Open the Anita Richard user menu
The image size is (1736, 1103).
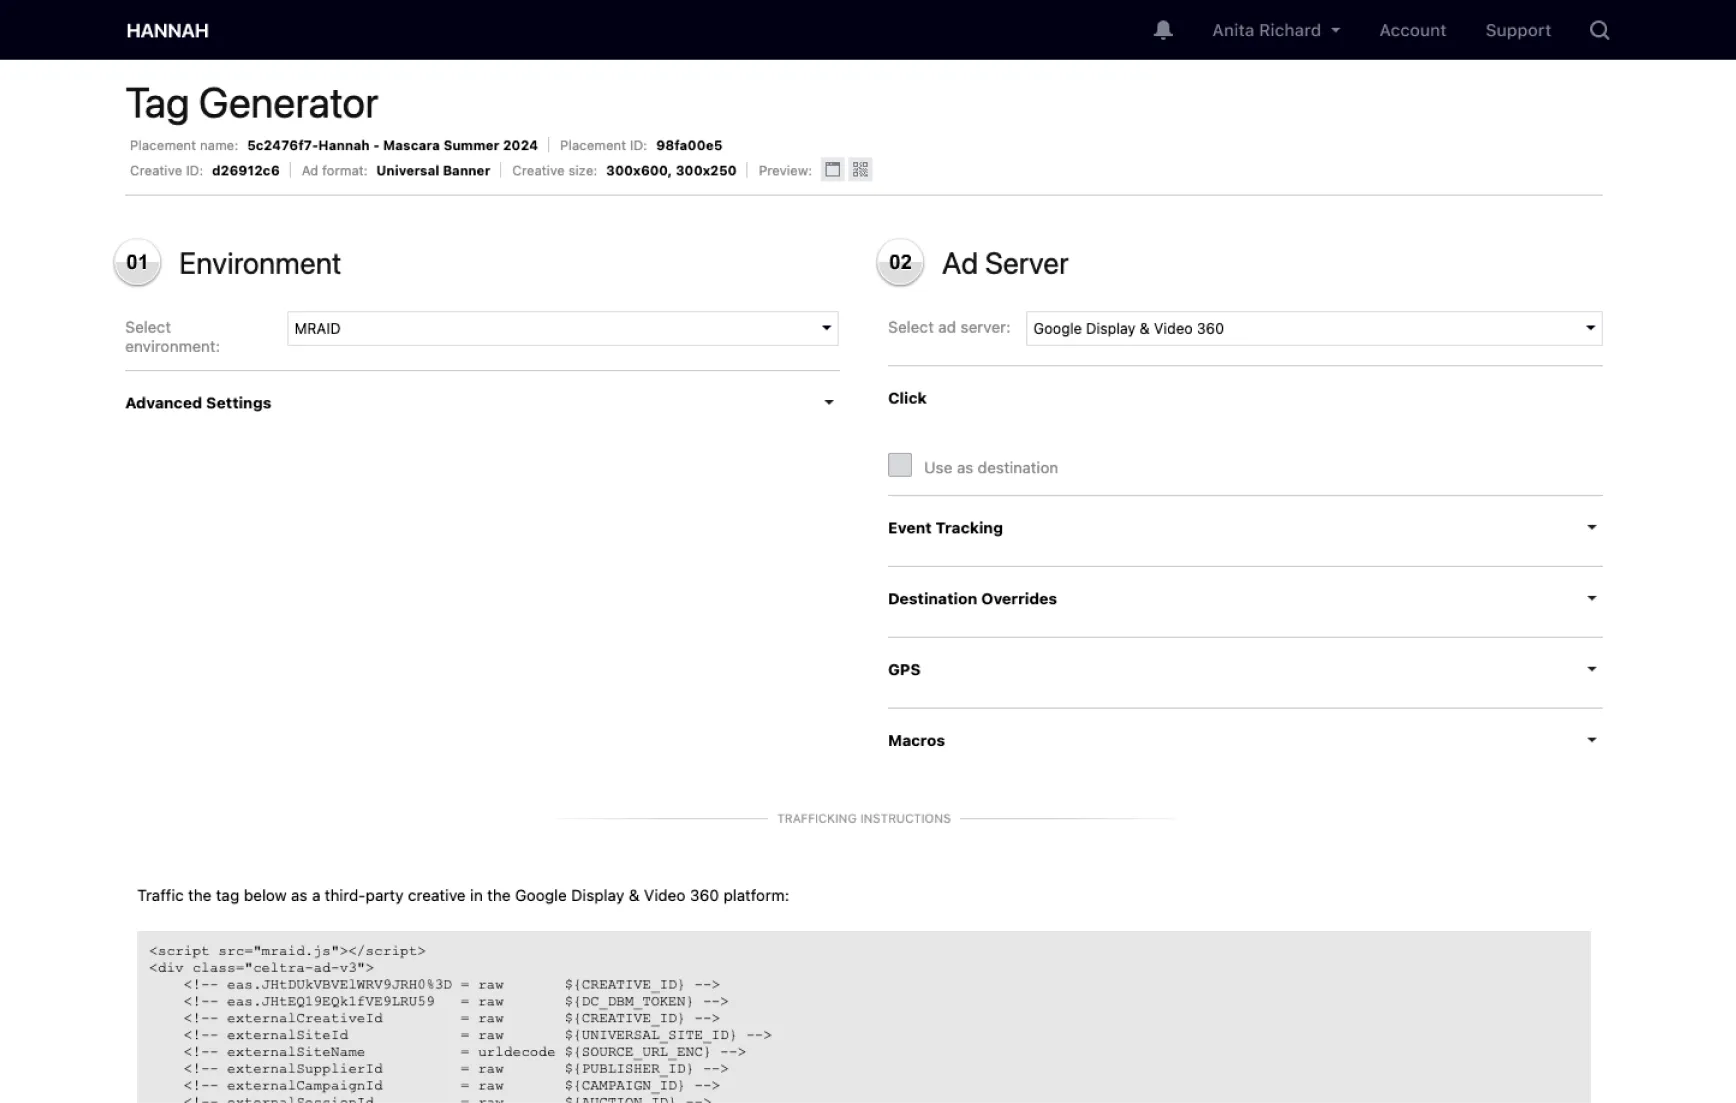(x=1276, y=30)
